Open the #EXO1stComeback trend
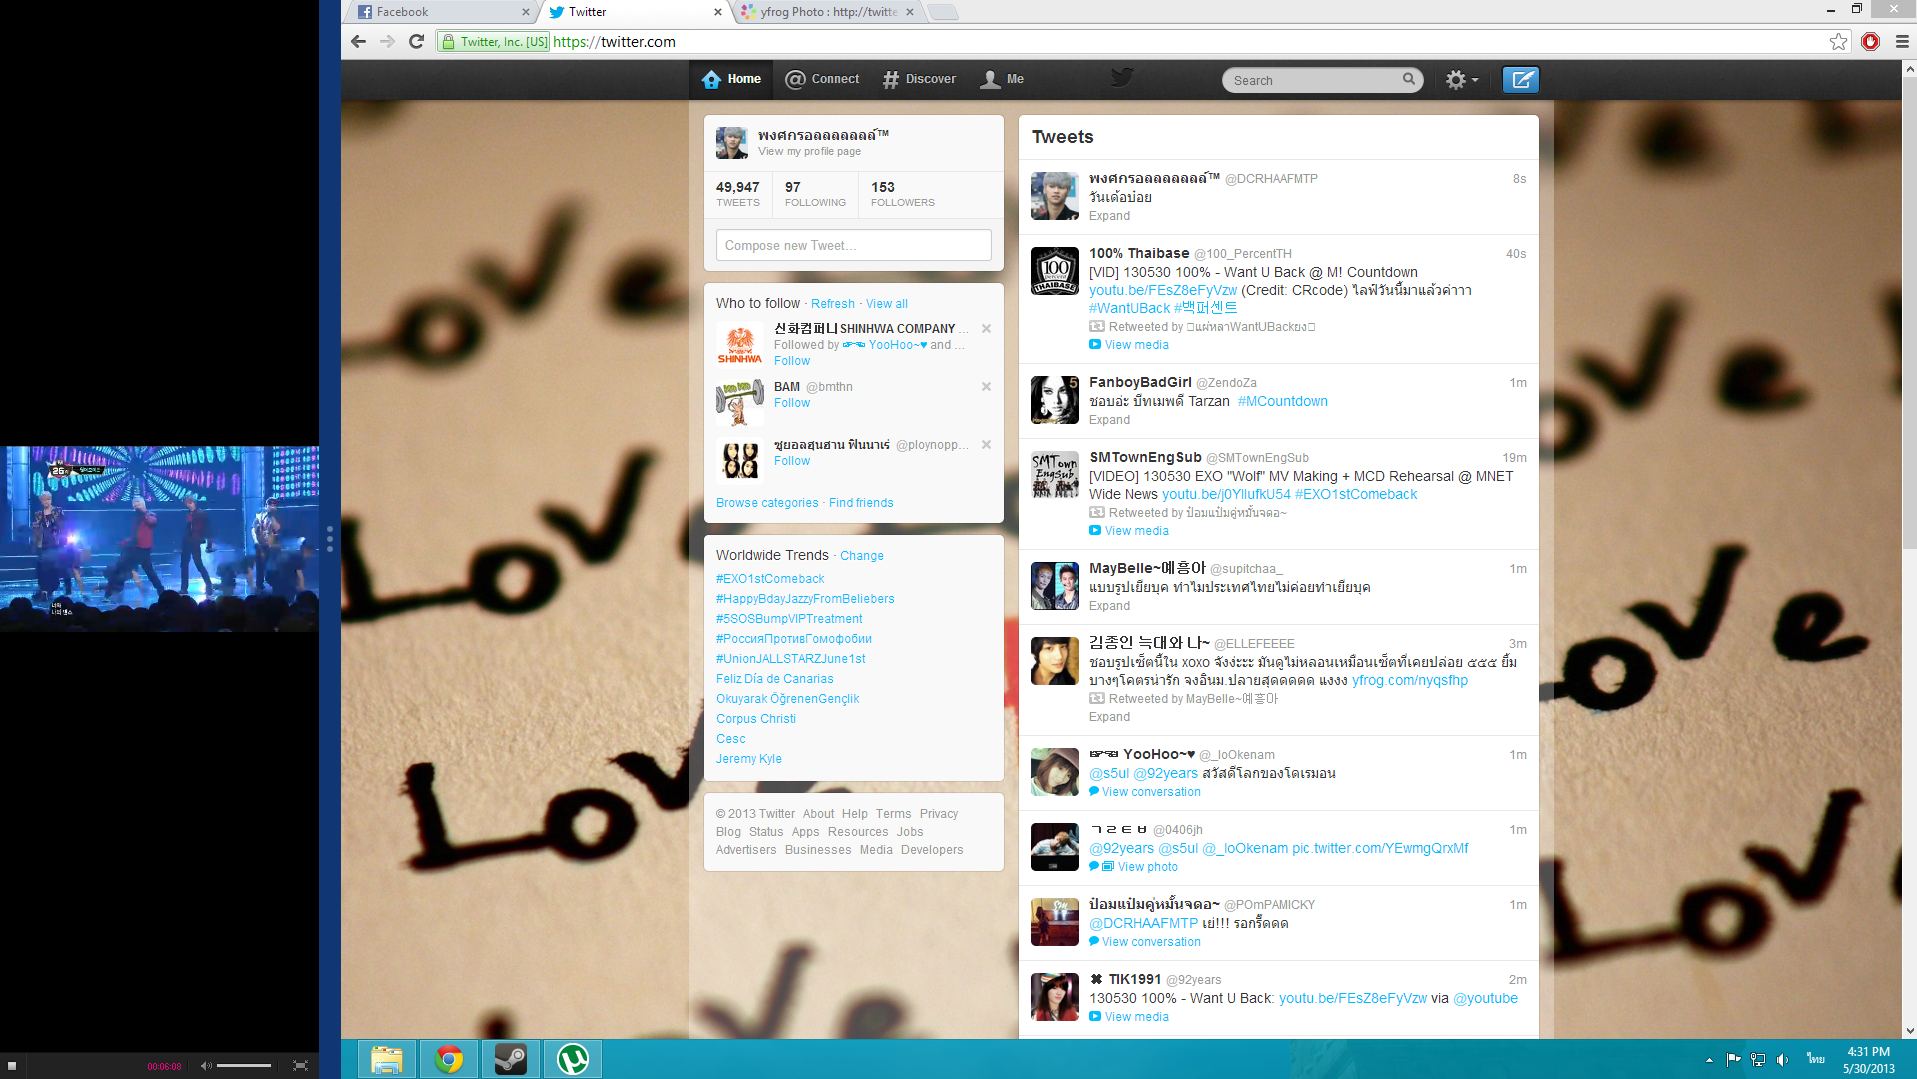Screen dimensions: 1917x1079 coord(770,579)
